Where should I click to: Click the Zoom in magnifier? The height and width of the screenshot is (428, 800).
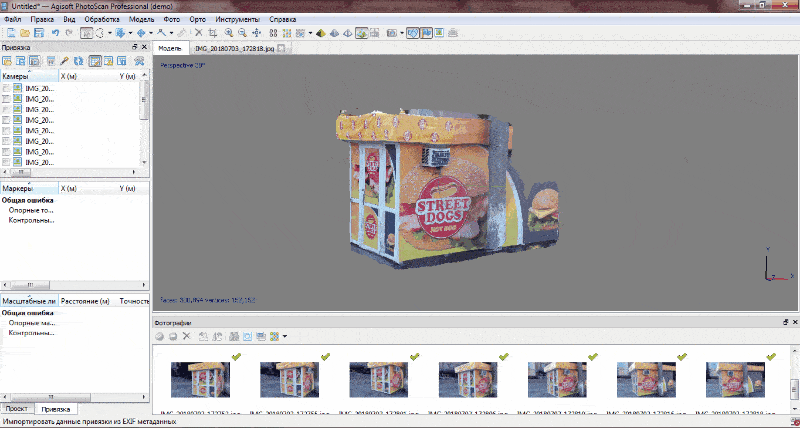(x=229, y=33)
